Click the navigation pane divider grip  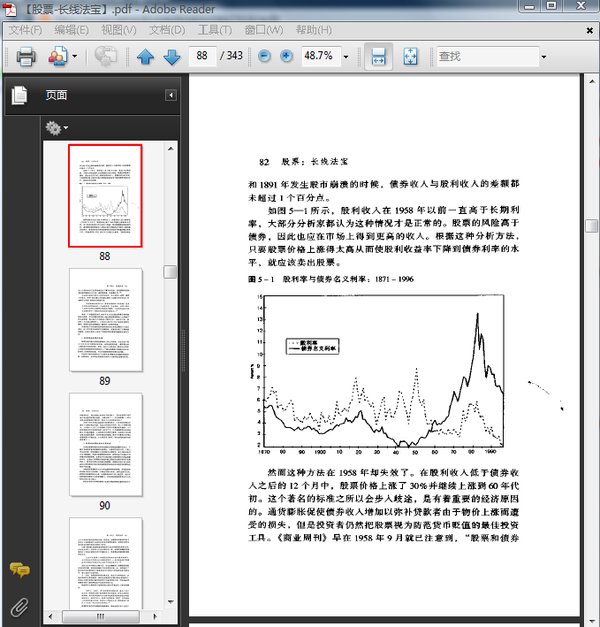click(x=184, y=351)
